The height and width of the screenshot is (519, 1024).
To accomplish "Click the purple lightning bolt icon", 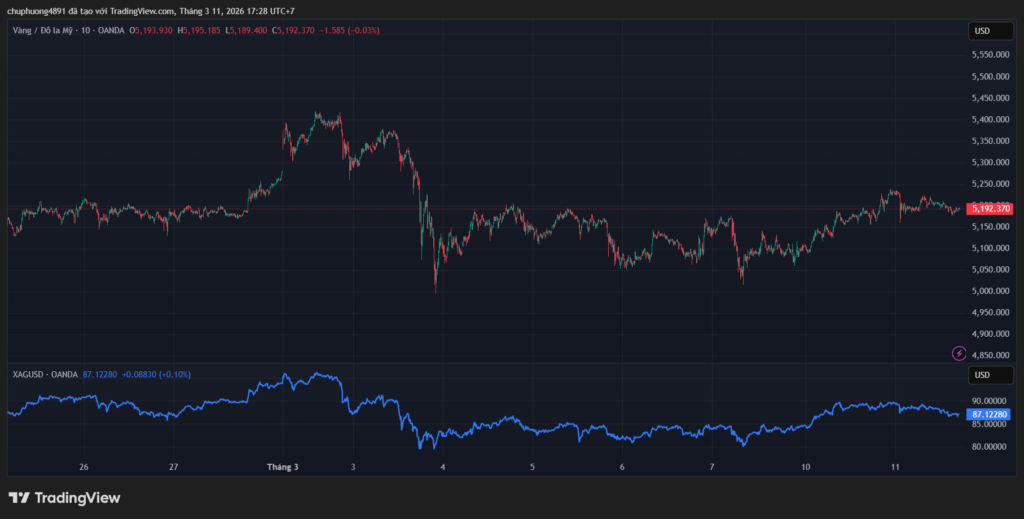I will pyautogui.click(x=959, y=353).
